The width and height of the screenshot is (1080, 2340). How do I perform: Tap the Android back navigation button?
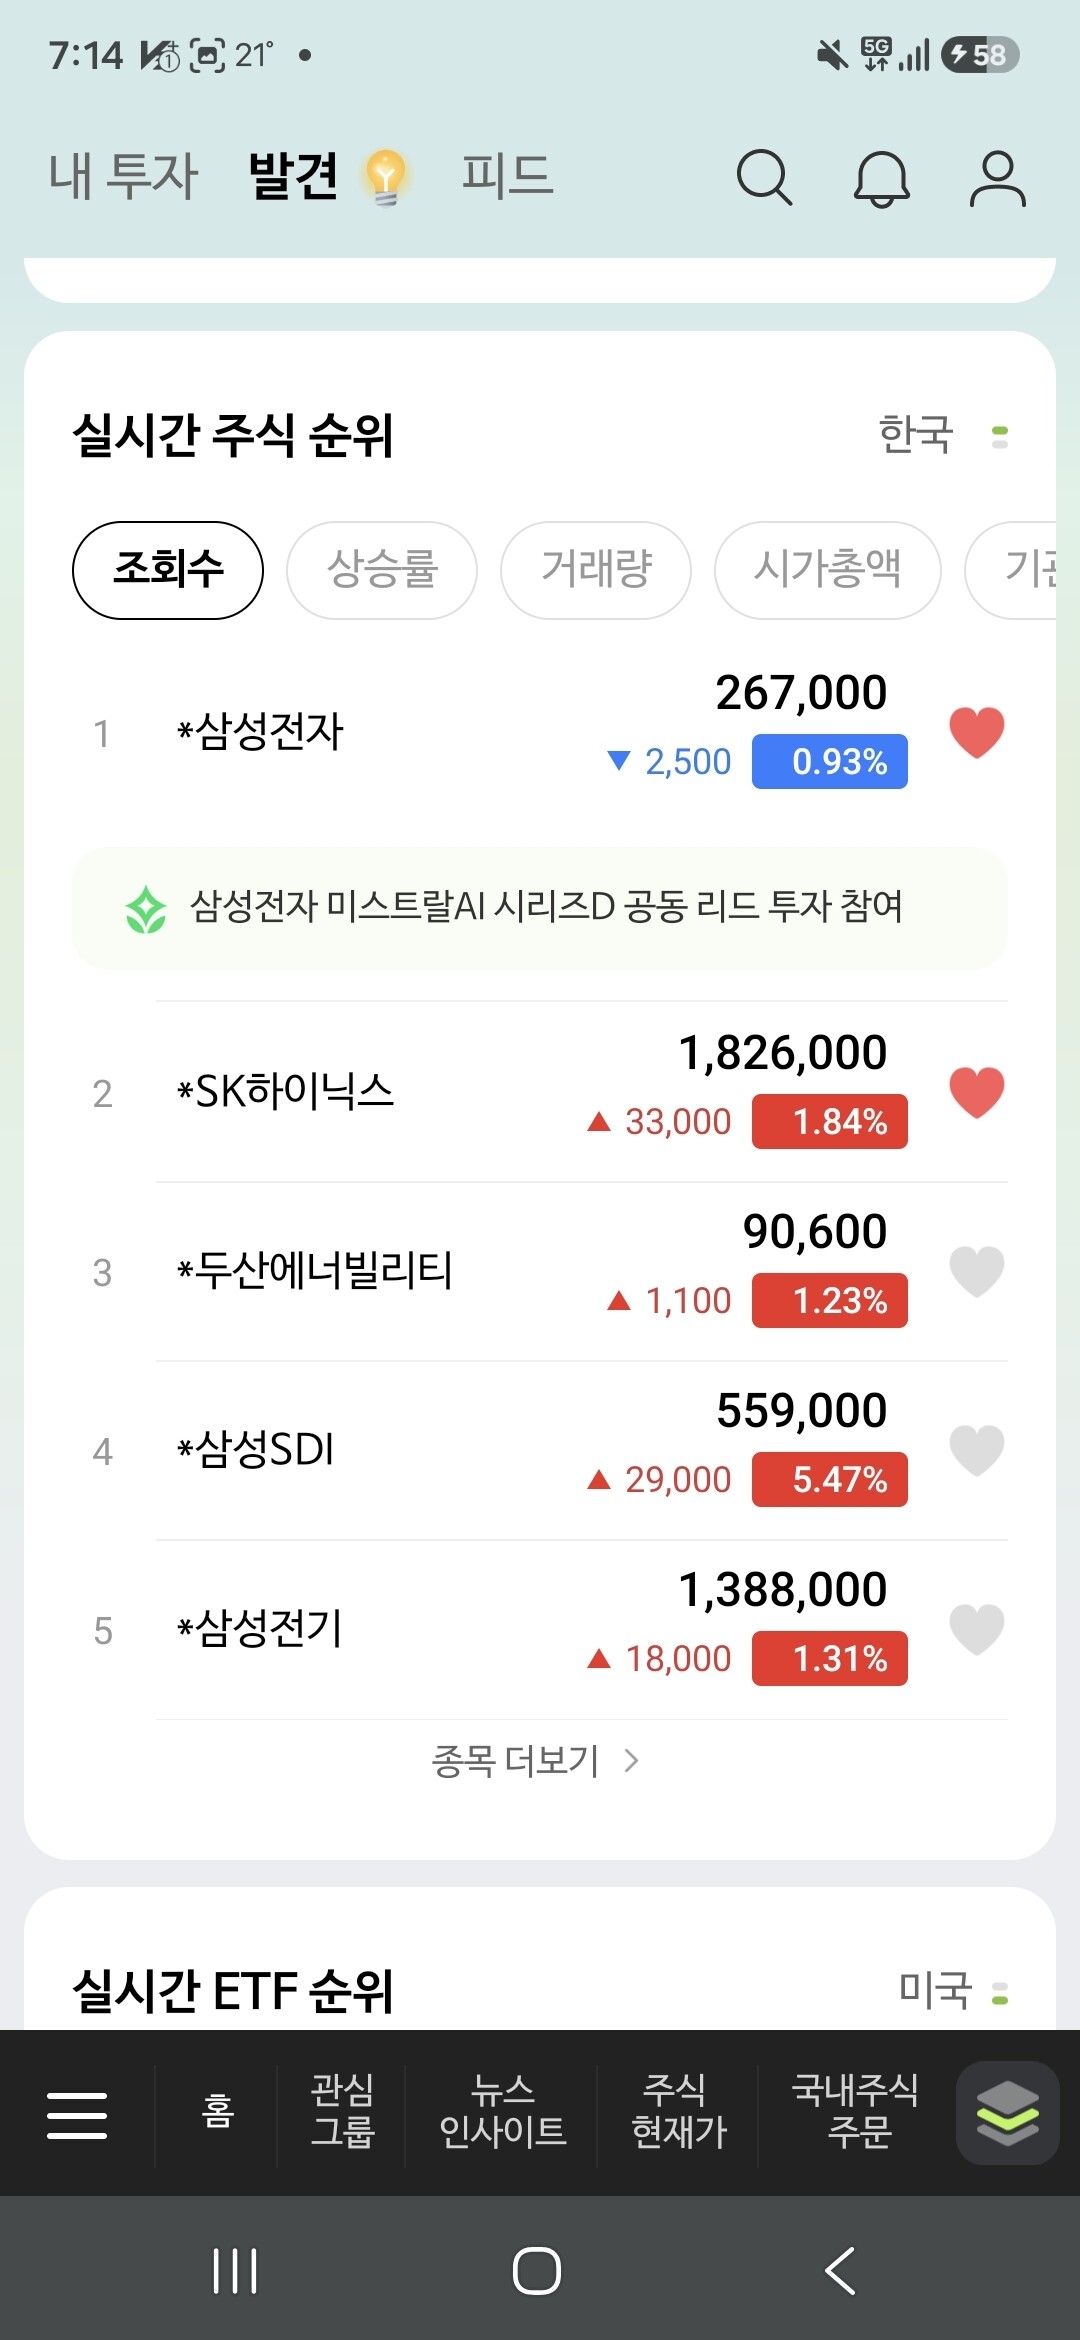pos(840,2270)
